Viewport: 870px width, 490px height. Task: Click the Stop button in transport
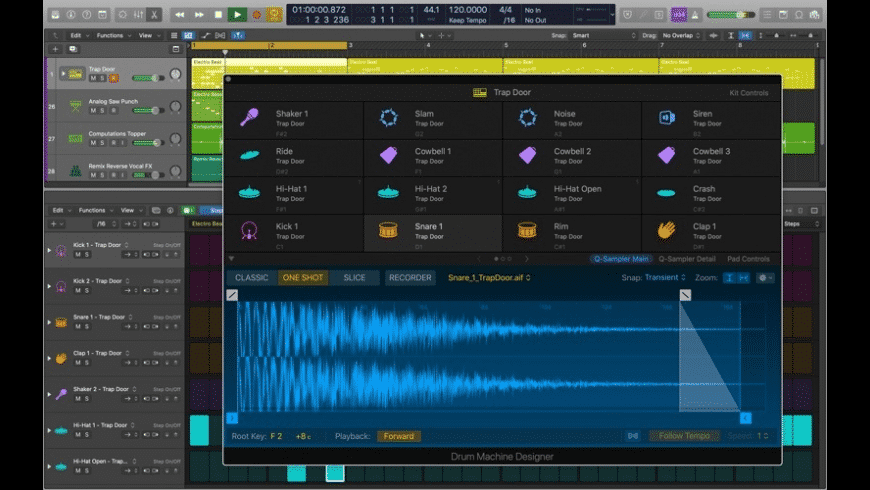click(x=218, y=15)
